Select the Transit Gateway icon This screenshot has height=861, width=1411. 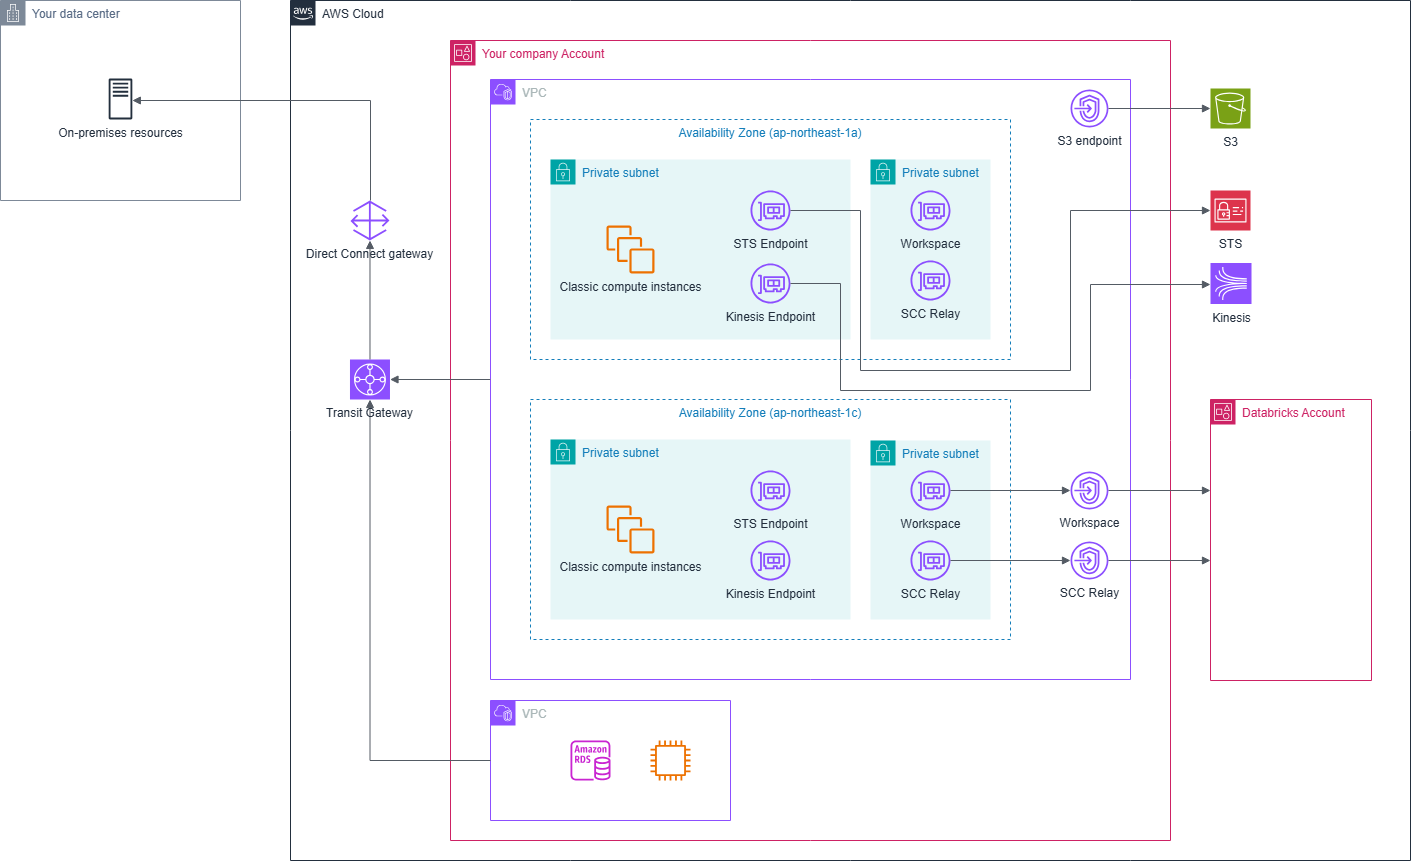[370, 380]
